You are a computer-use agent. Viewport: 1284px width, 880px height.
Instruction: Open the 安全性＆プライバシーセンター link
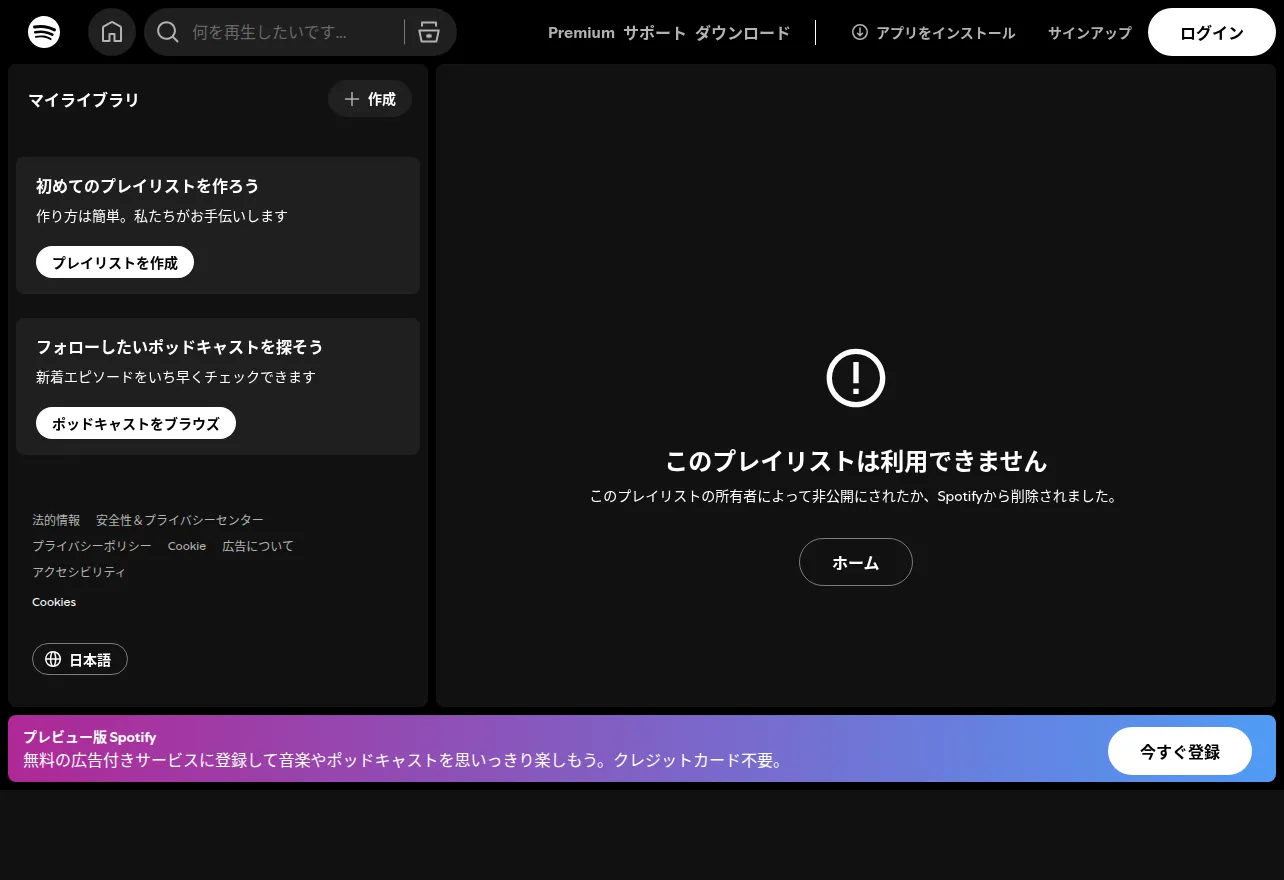click(x=180, y=520)
